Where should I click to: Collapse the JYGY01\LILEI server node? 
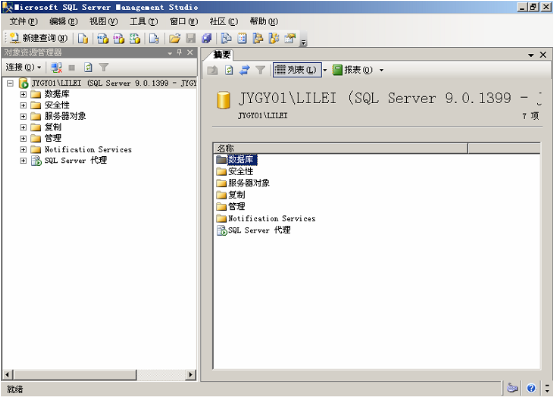(x=10, y=83)
